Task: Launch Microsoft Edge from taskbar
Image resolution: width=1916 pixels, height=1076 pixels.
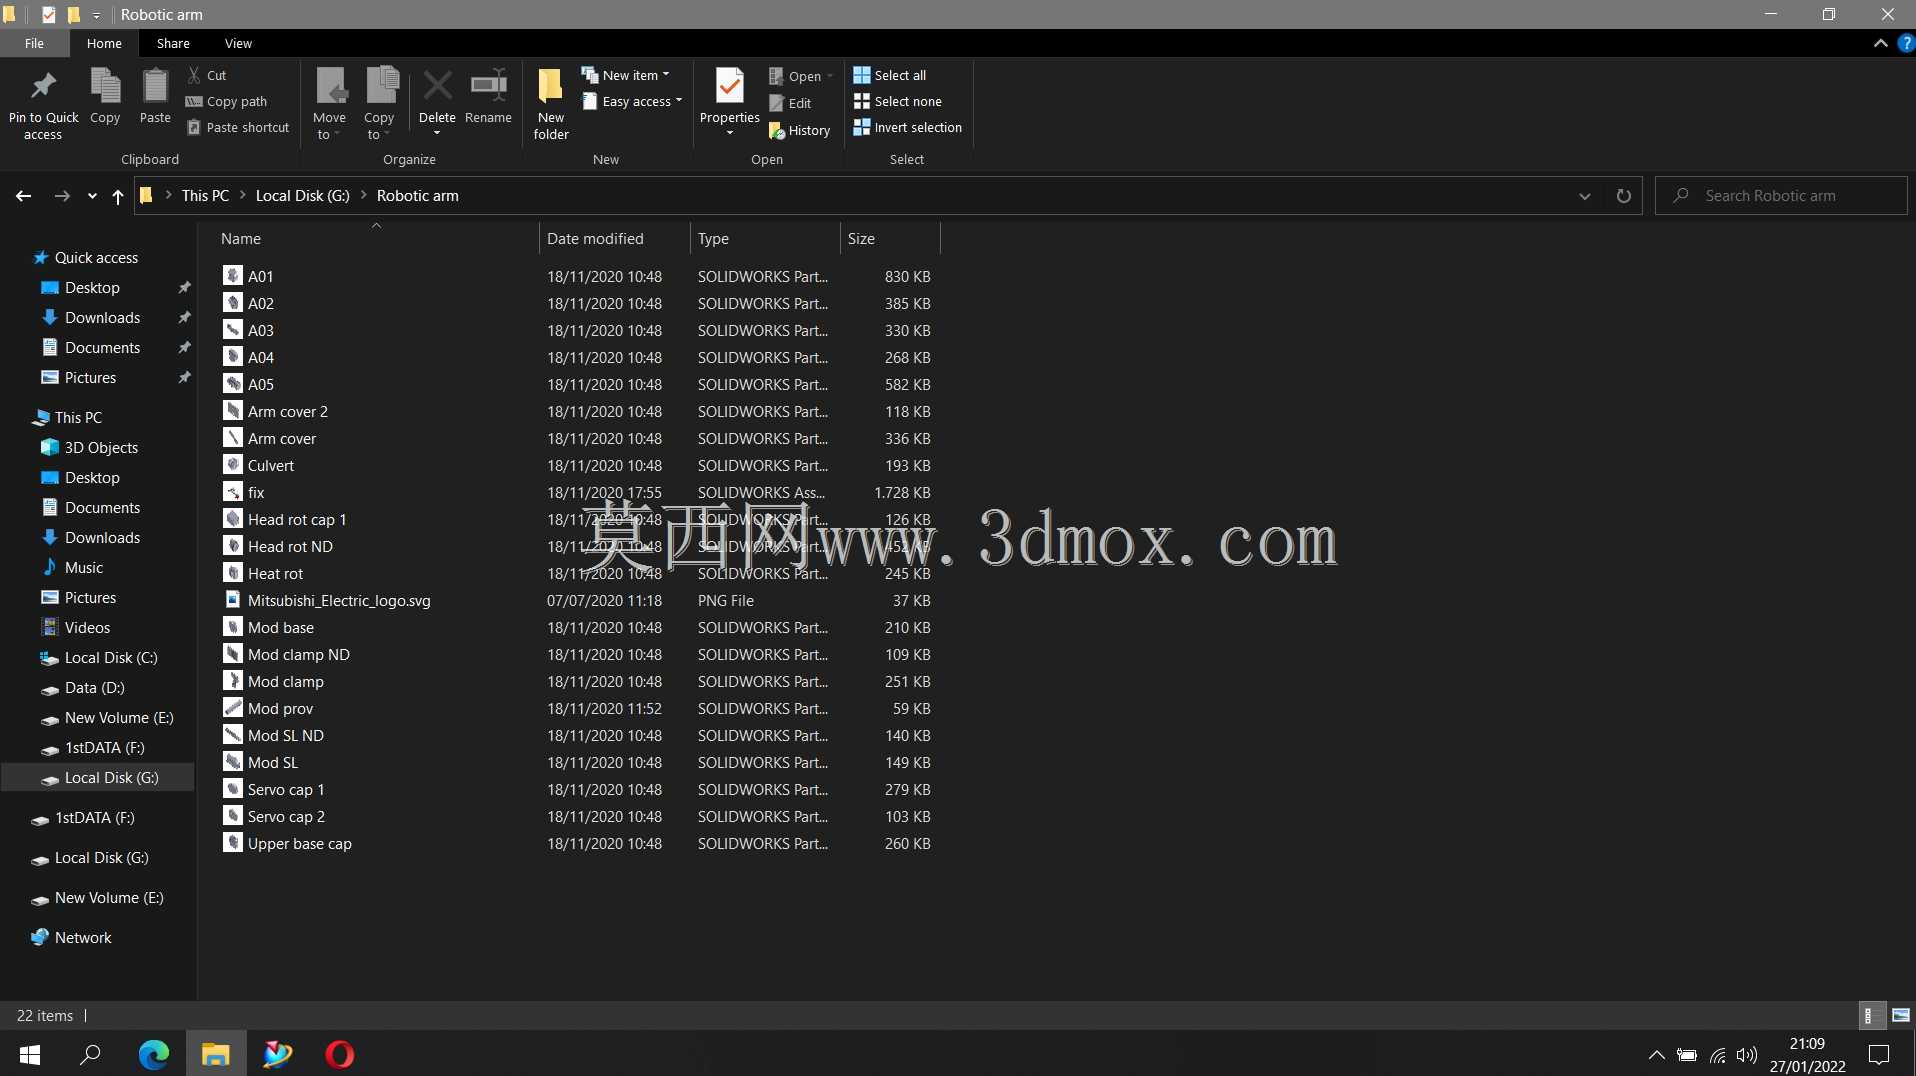Action: click(153, 1054)
